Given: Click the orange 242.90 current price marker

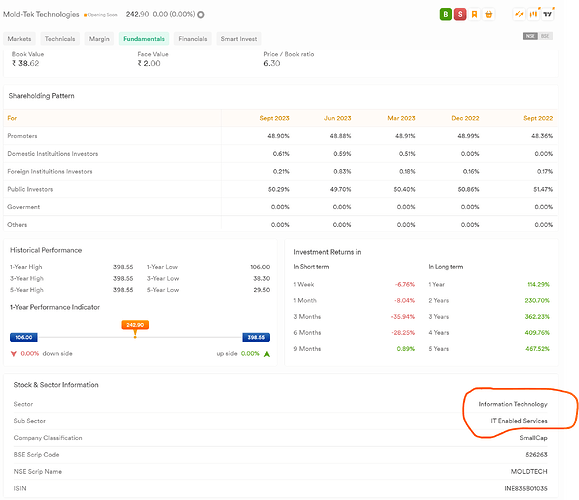Looking at the screenshot, I should pyautogui.click(x=135, y=325).
